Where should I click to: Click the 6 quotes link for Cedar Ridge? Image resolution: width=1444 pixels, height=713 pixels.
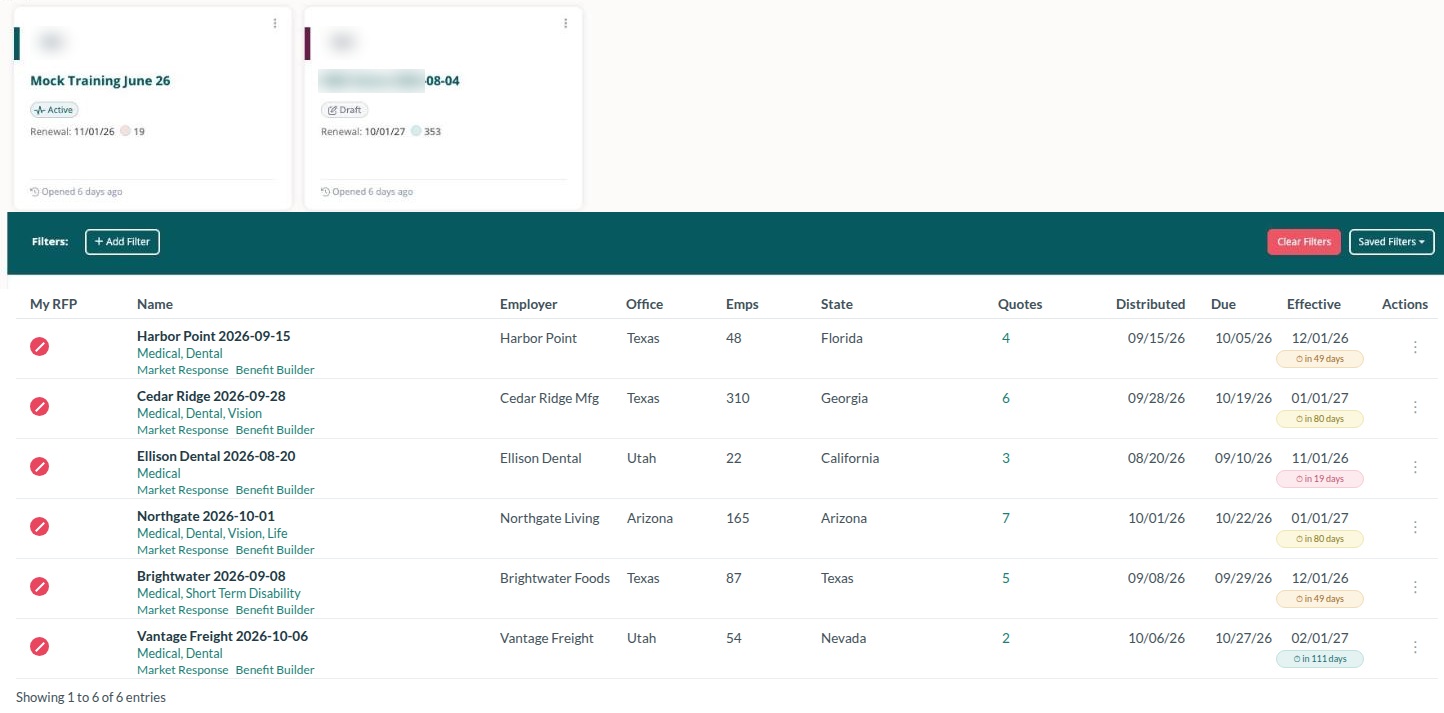pos(1006,398)
